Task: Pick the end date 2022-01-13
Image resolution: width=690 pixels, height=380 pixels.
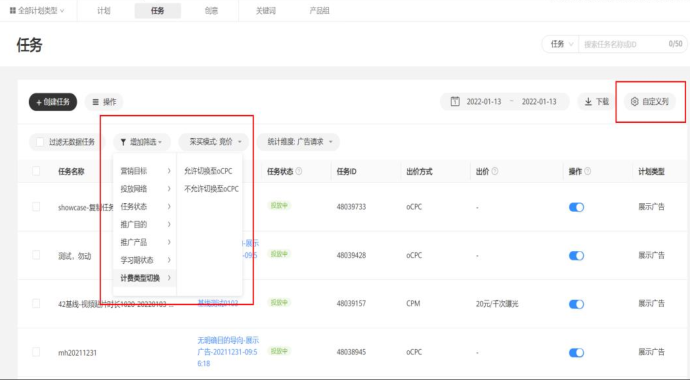Action: click(x=539, y=102)
